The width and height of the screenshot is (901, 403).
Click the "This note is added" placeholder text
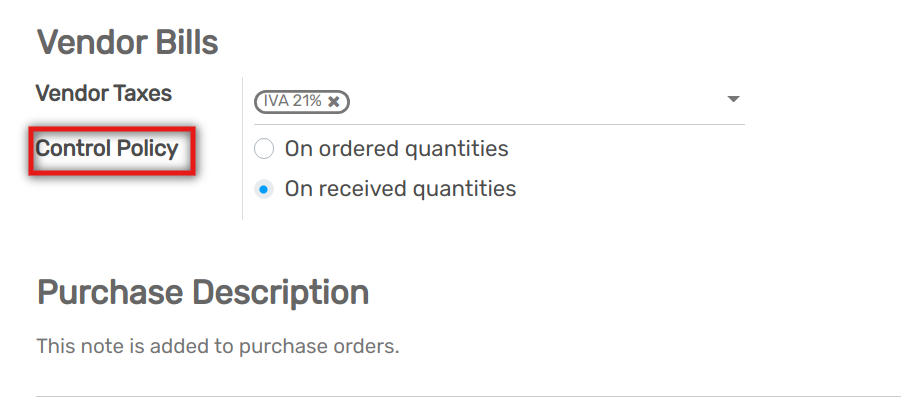pyautogui.click(x=217, y=347)
